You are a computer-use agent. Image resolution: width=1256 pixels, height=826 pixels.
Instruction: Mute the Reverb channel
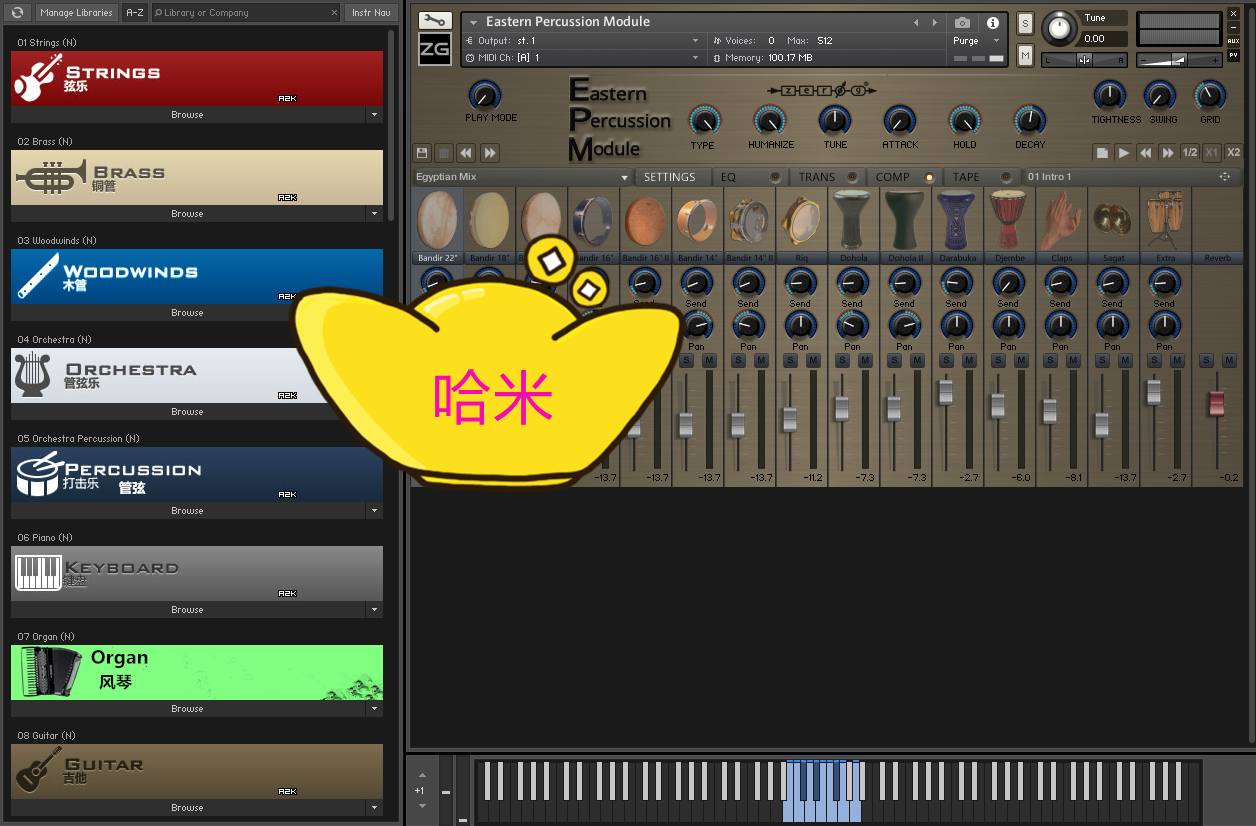pos(1229,360)
